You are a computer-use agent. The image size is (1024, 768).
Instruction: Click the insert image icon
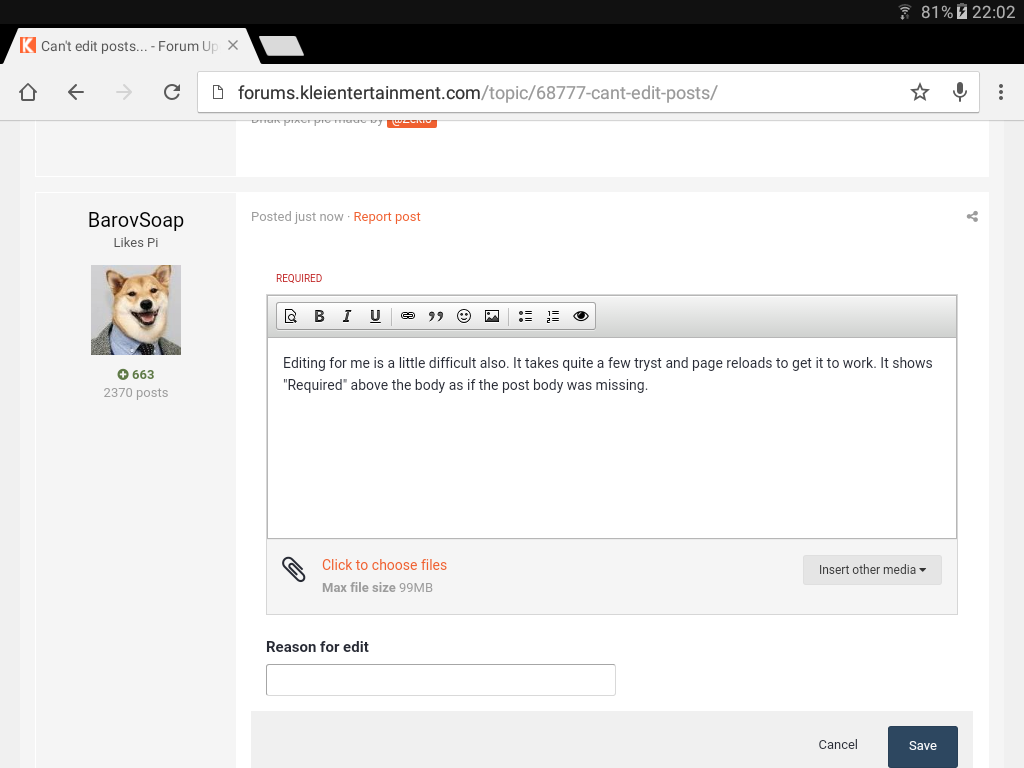(x=492, y=316)
